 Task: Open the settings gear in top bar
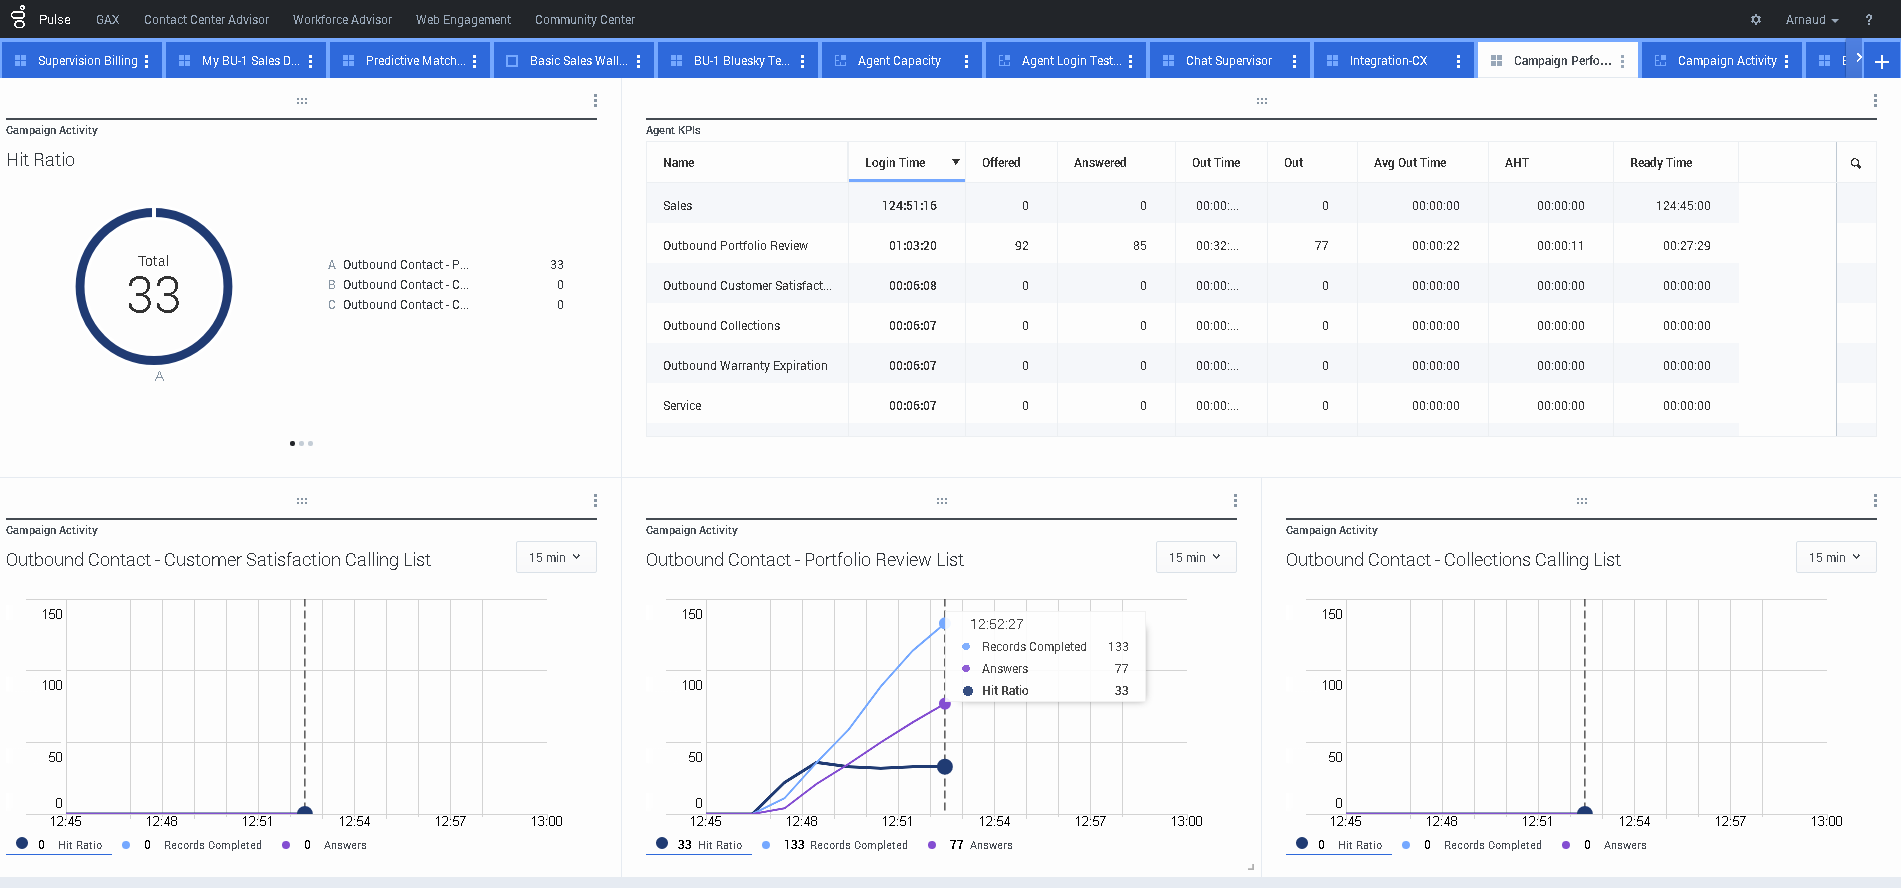coord(1755,20)
